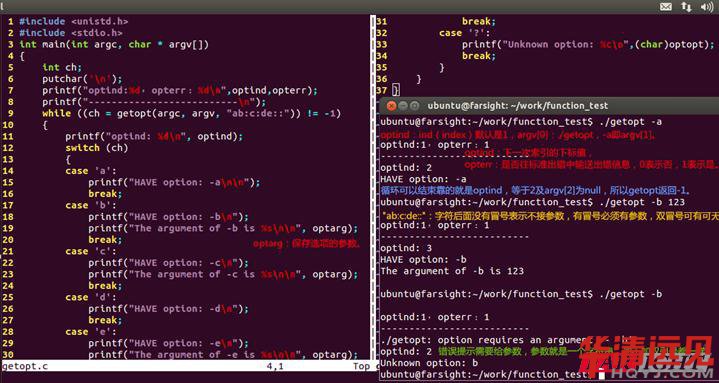Click 'getopt.c' file name in vim status line
719x383 pixels.
click(25, 366)
